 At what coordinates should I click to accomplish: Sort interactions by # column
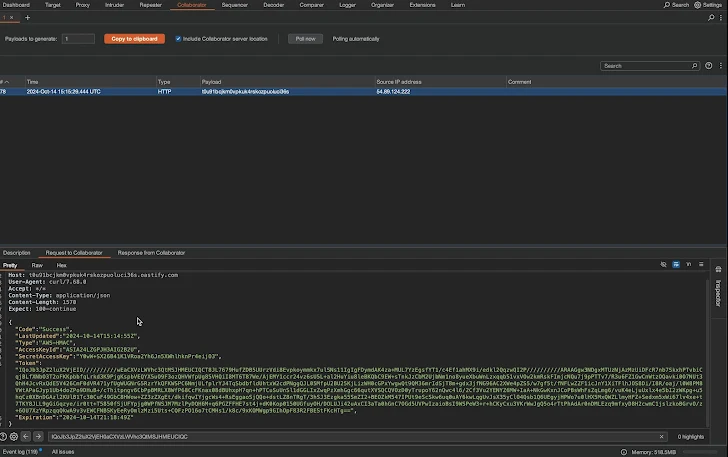pyautogui.click(x=5, y=82)
